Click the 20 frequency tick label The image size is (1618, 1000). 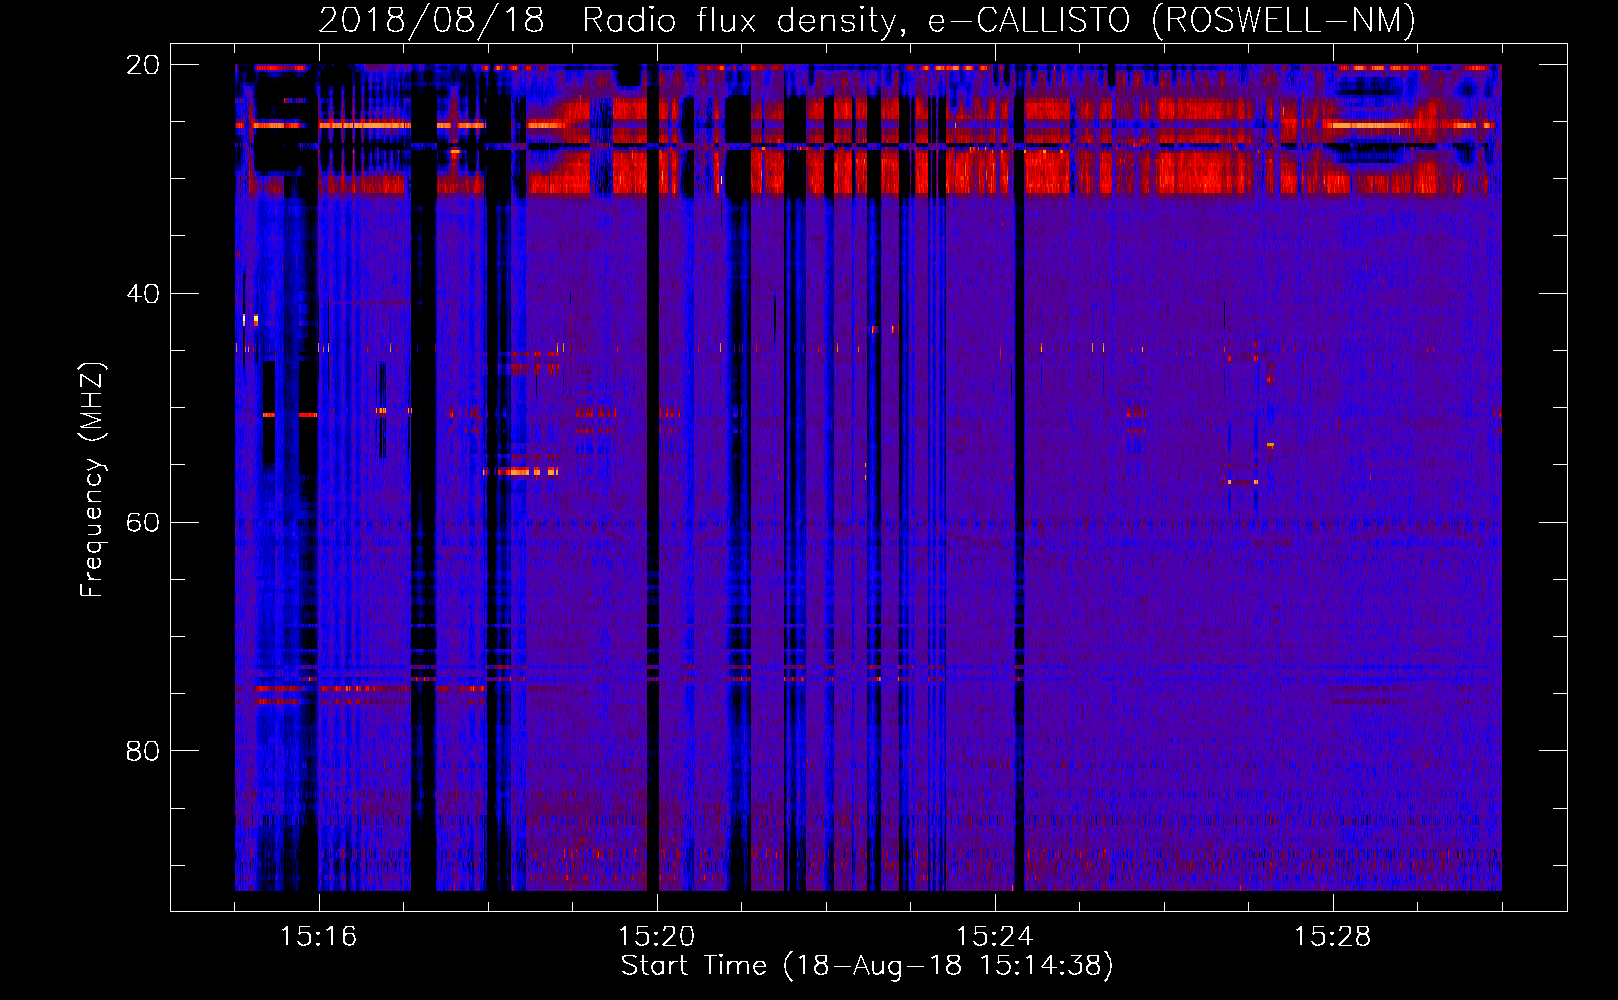tap(143, 65)
